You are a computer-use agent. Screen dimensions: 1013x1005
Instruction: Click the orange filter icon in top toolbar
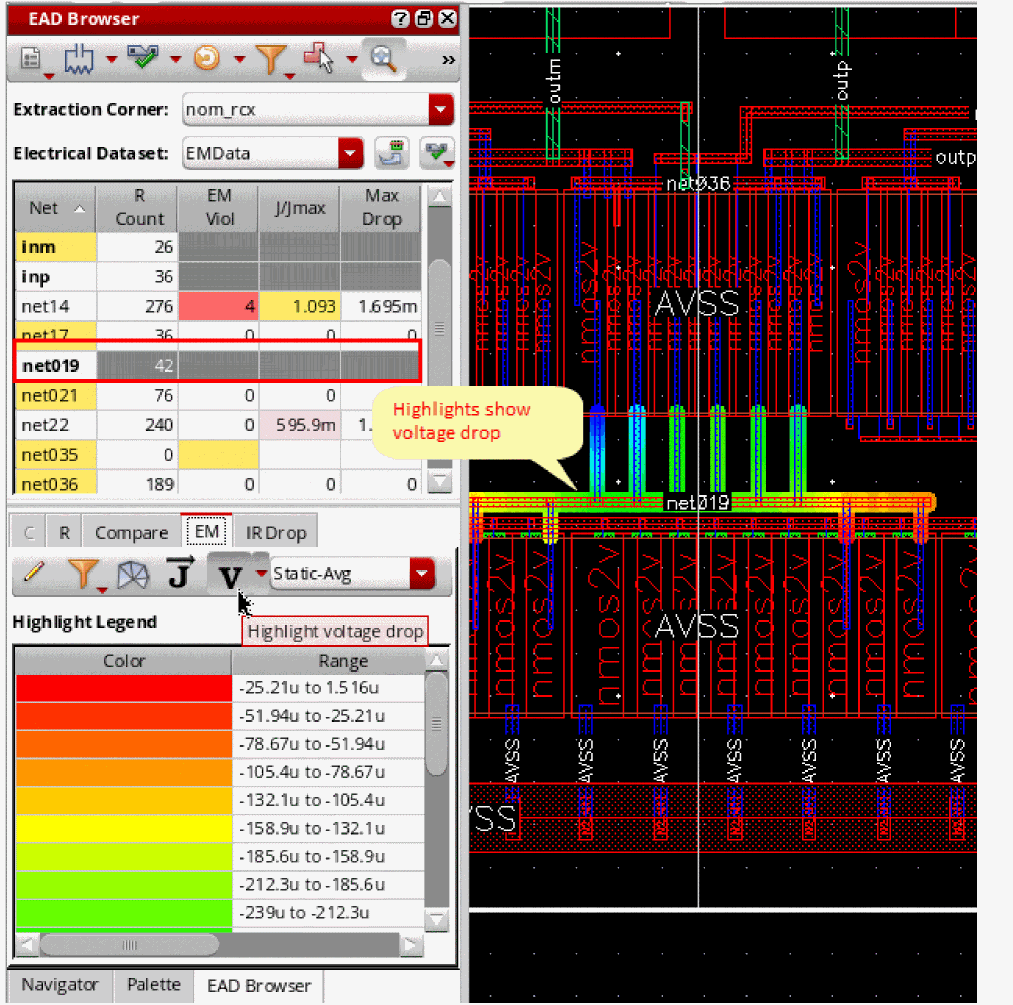[x=270, y=60]
